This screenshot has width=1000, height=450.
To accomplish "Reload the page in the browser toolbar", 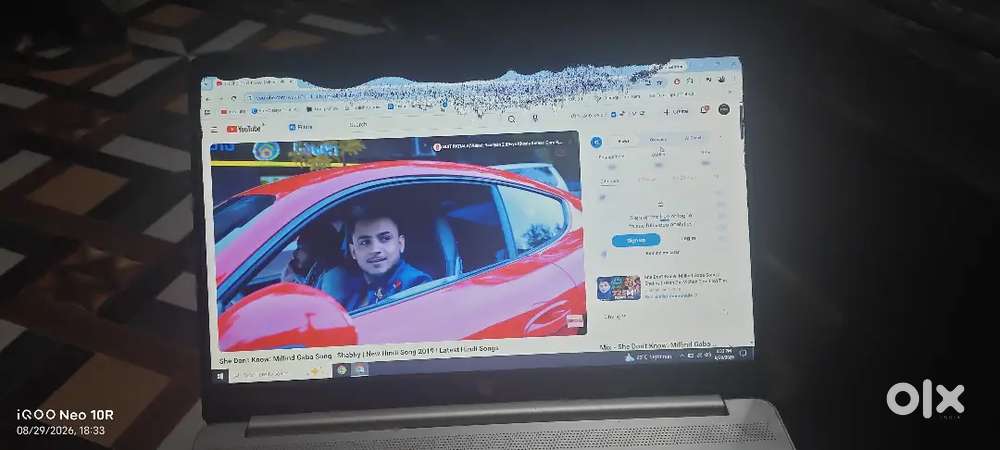I will pyautogui.click(x=233, y=98).
